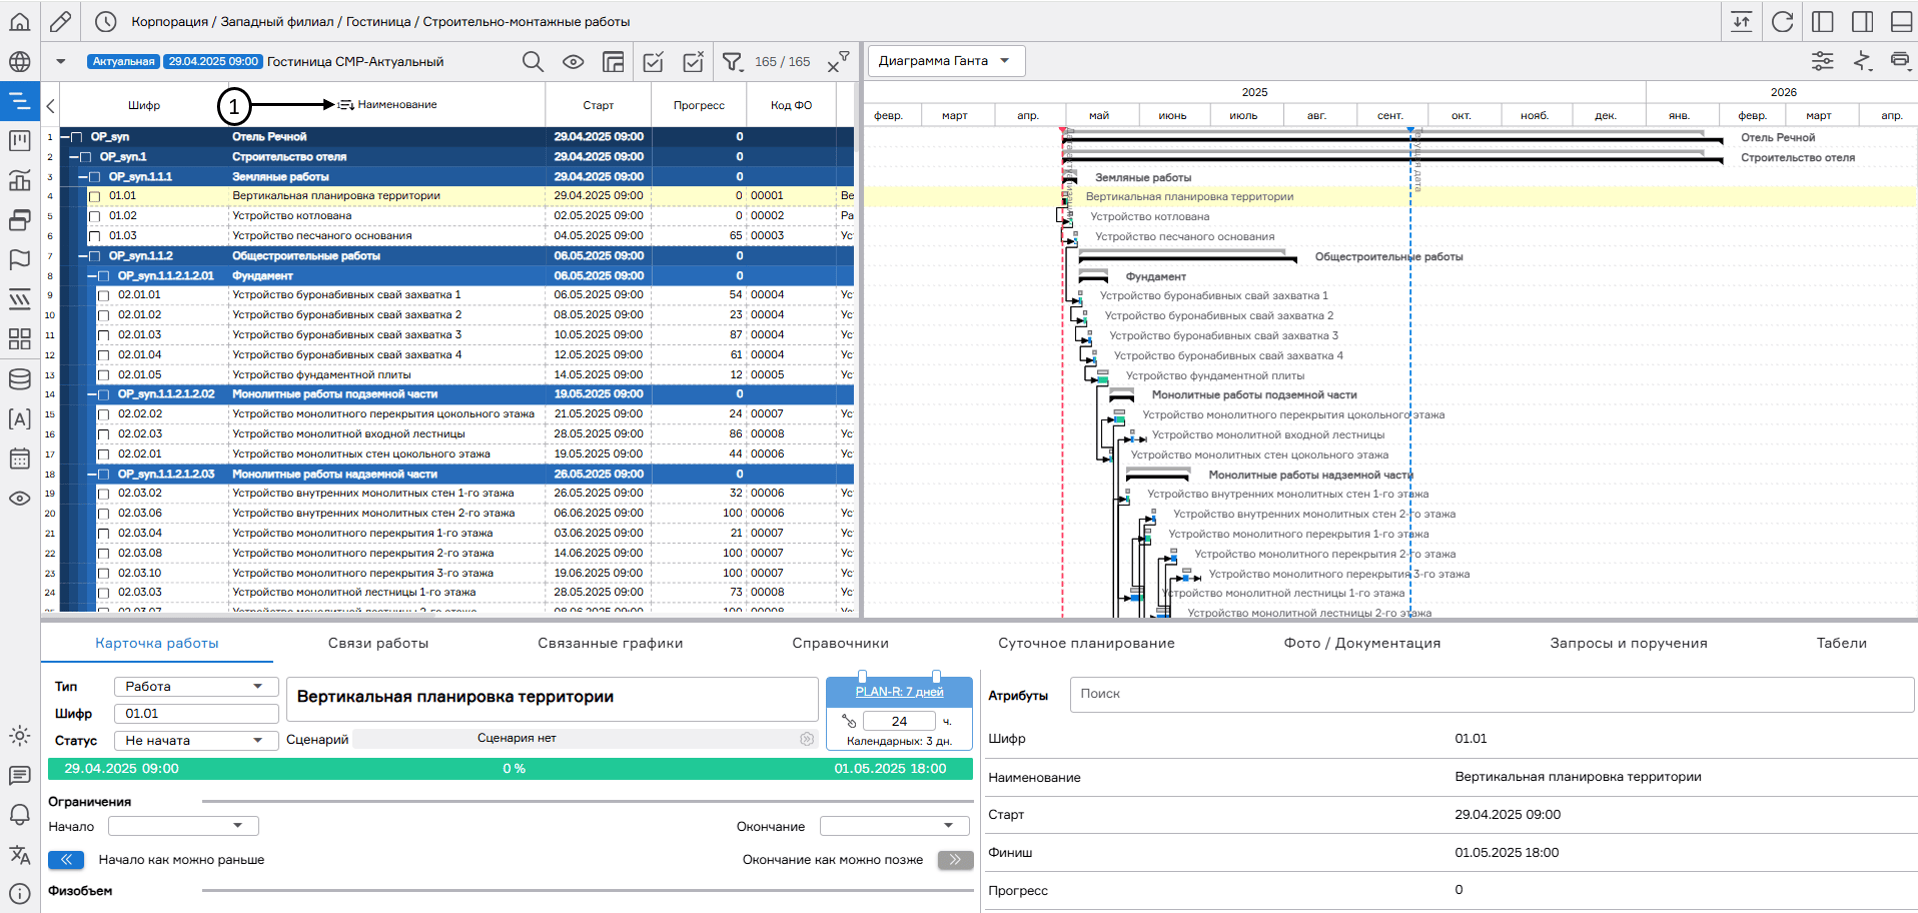
Task: Click the globe icon in left sidebar
Action: click(x=19, y=62)
